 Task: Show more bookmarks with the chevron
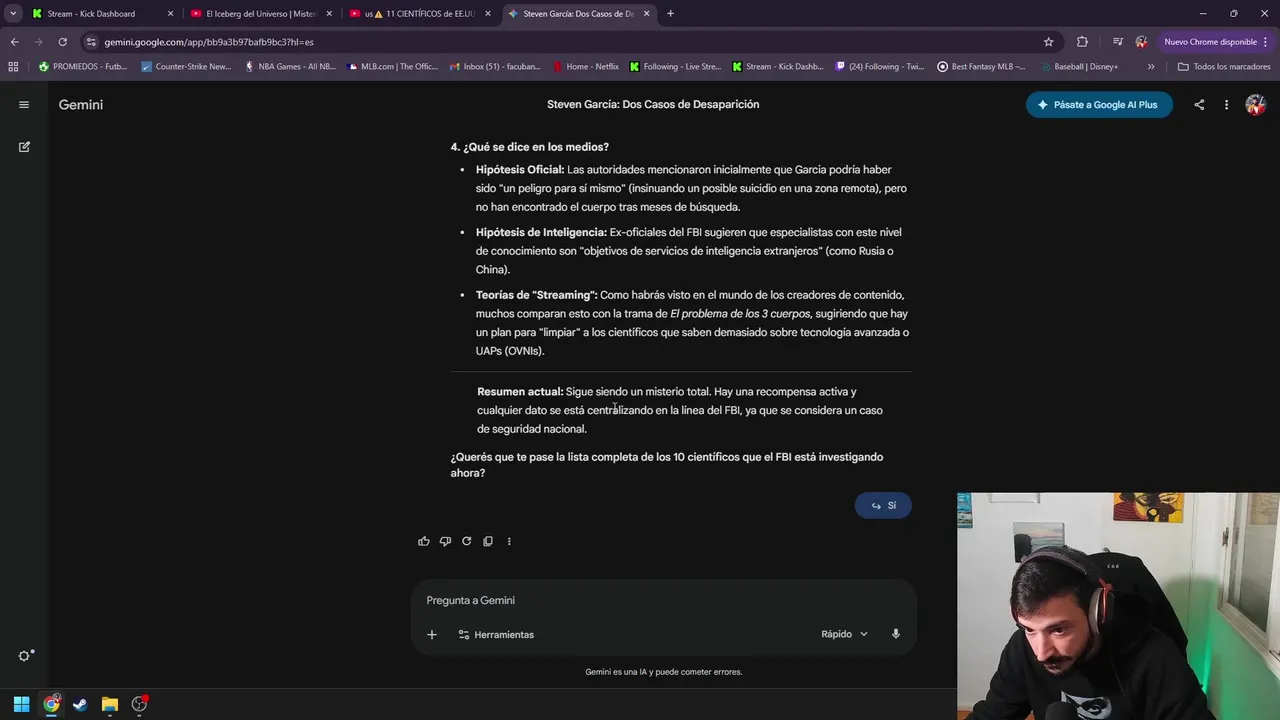(x=1151, y=67)
